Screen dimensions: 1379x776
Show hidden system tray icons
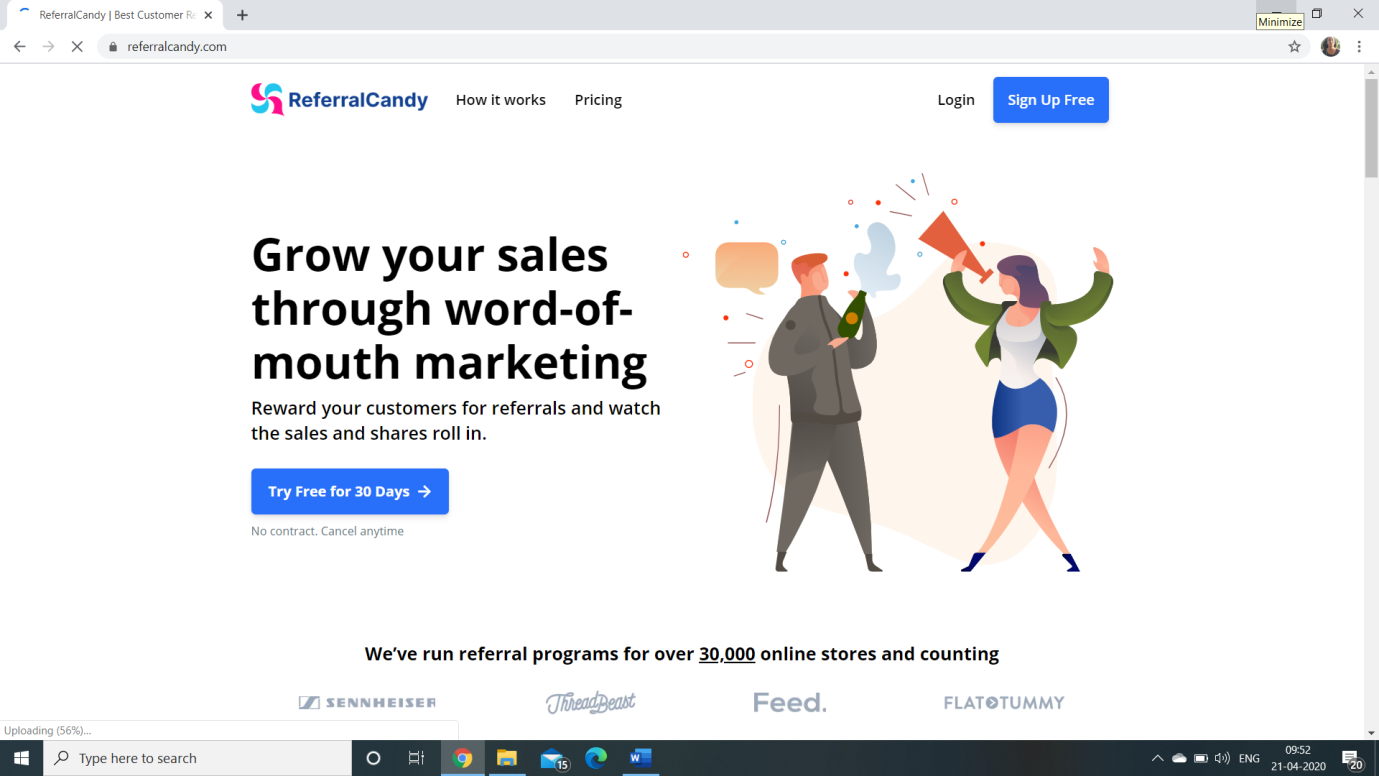coord(1157,758)
